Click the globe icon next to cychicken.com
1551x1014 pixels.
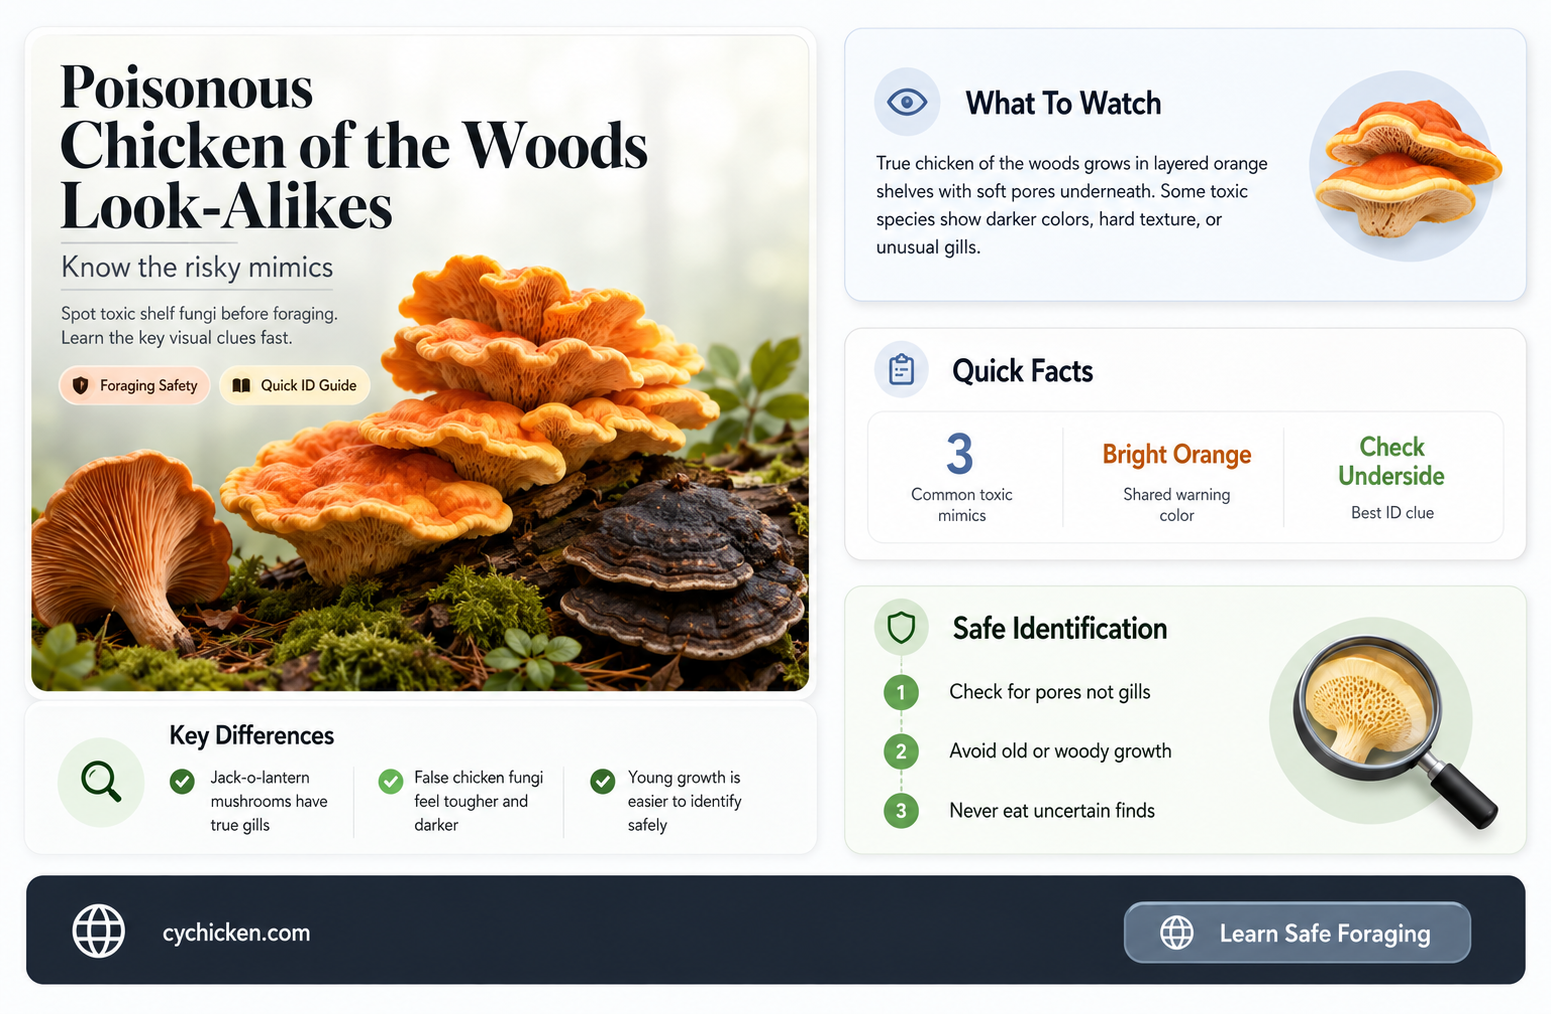(x=99, y=931)
